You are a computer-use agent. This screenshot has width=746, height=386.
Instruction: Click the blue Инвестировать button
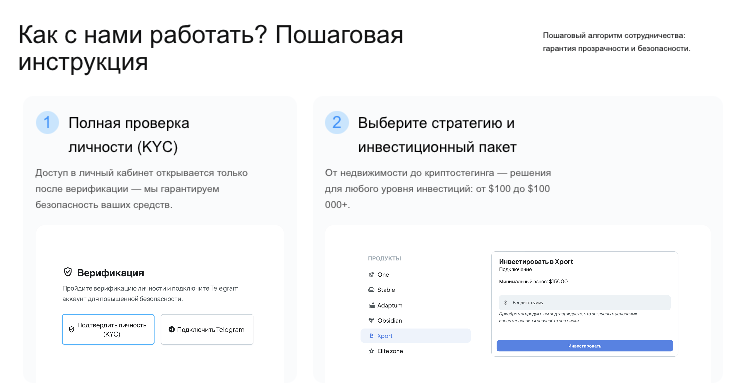tap(585, 346)
